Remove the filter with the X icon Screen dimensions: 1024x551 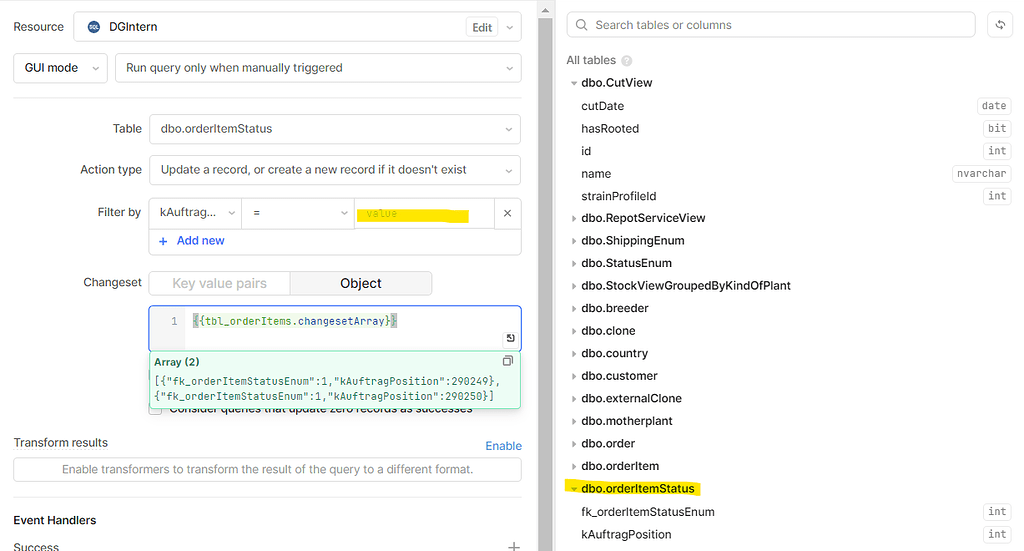click(507, 213)
